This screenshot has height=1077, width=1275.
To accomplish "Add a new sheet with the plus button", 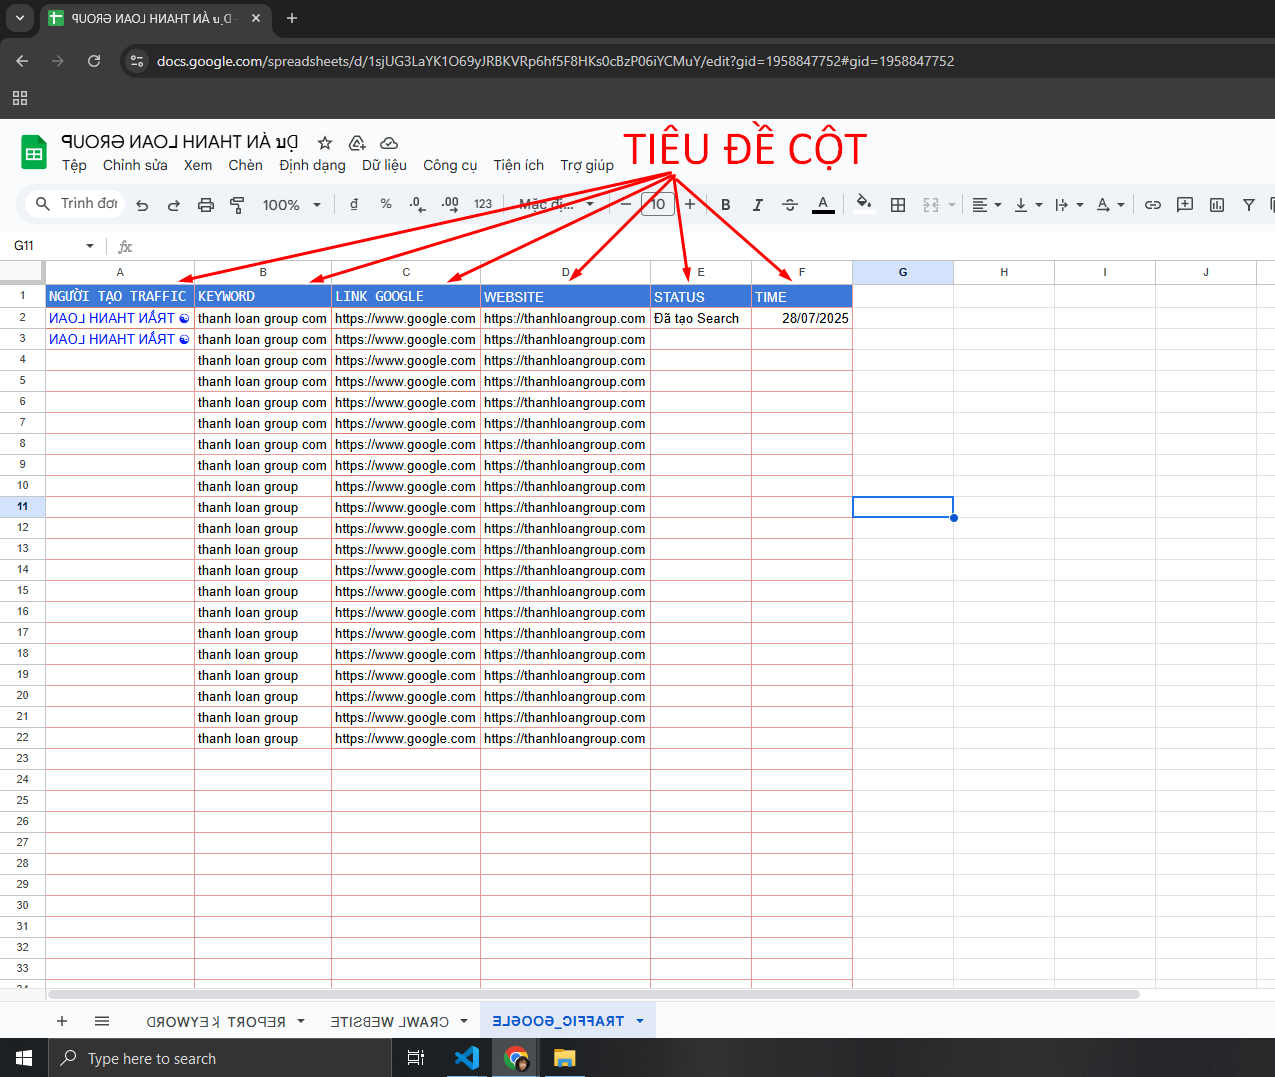I will pyautogui.click(x=62, y=1021).
